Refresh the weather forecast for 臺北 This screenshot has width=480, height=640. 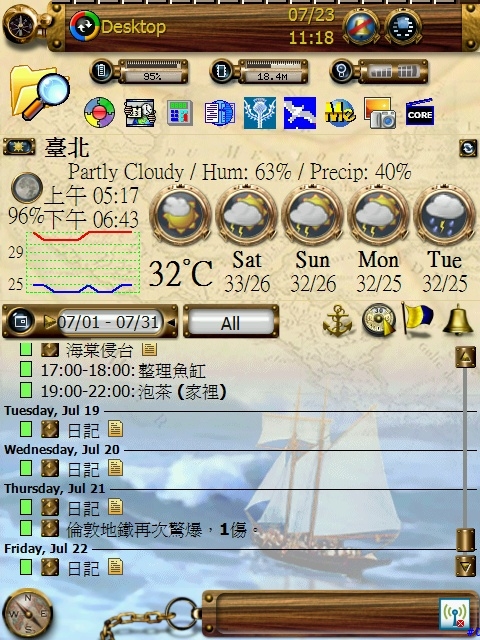pyautogui.click(x=468, y=148)
